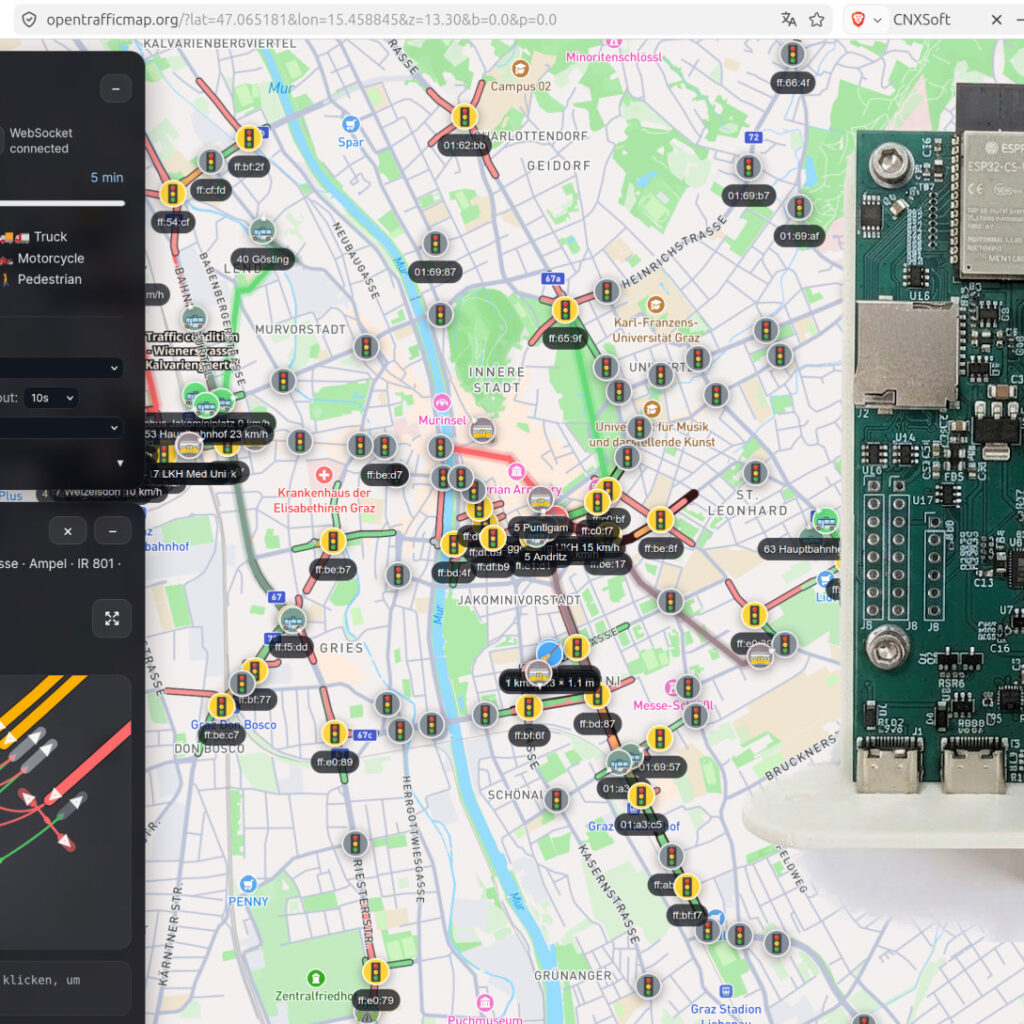The image size is (1024, 1024).
Task: Click the Minoritenschlössl map label
Action: pyautogui.click(x=613, y=57)
